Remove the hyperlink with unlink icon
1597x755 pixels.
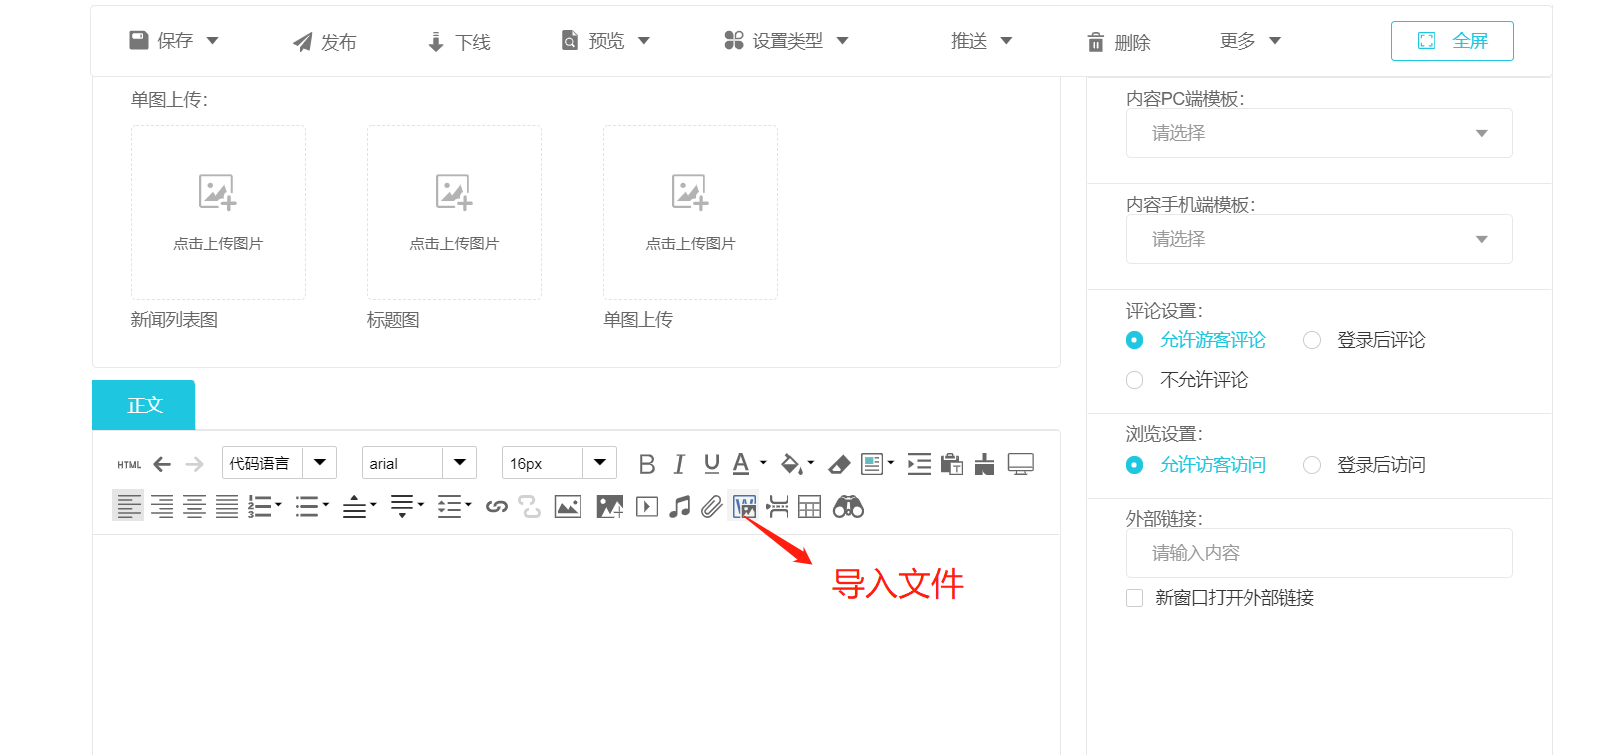click(x=530, y=507)
